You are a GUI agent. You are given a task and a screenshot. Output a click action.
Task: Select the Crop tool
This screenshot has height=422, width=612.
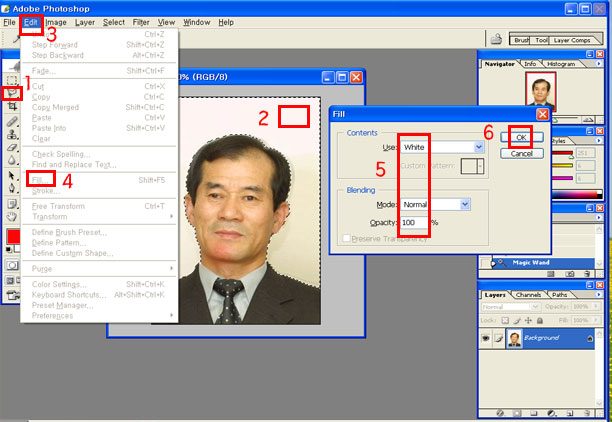[x=12, y=106]
